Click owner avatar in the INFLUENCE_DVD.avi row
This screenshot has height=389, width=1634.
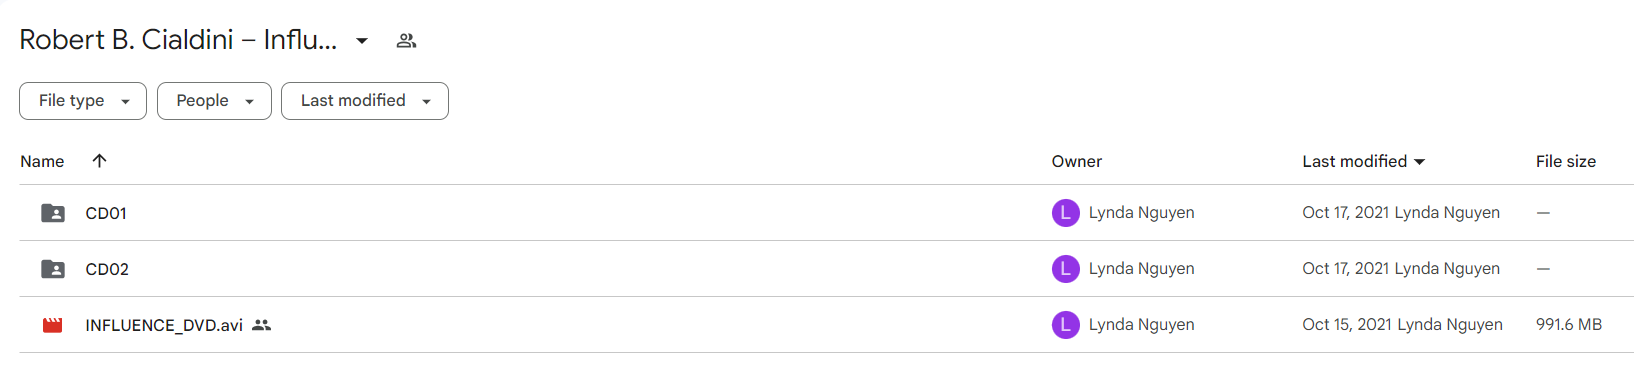pos(1066,325)
